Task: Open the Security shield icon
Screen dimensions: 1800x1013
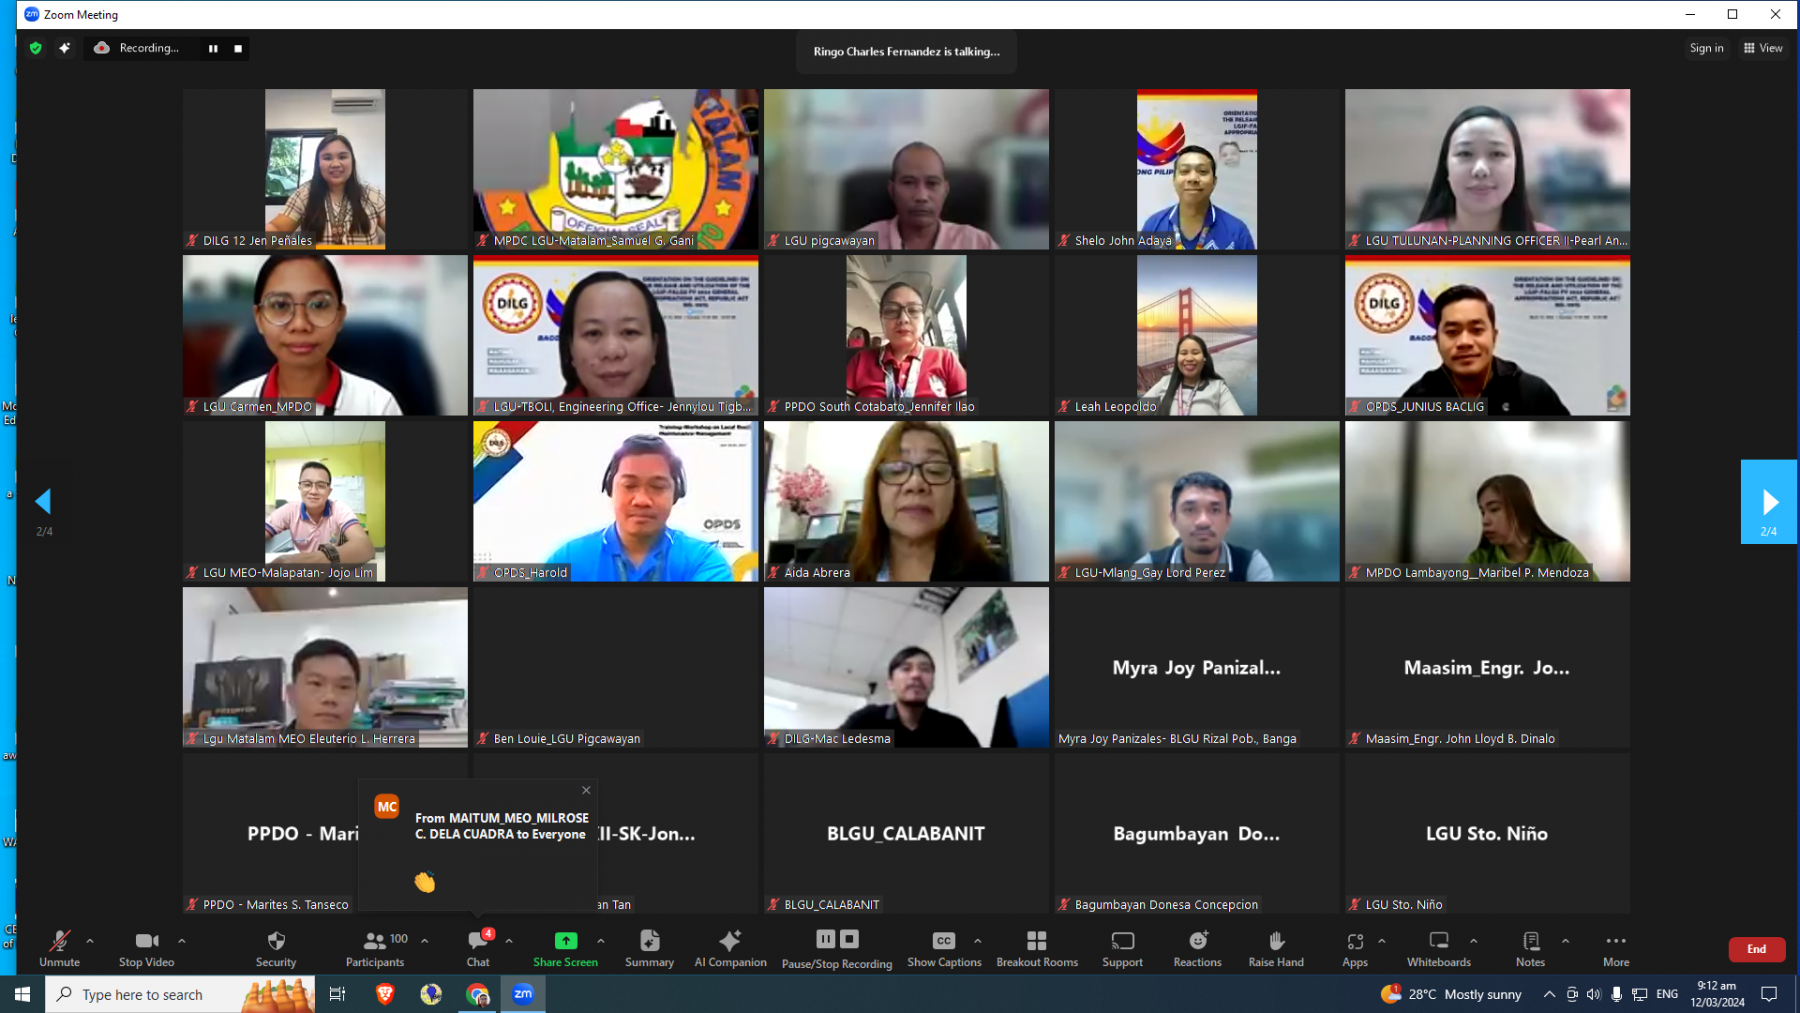Action: pos(276,941)
